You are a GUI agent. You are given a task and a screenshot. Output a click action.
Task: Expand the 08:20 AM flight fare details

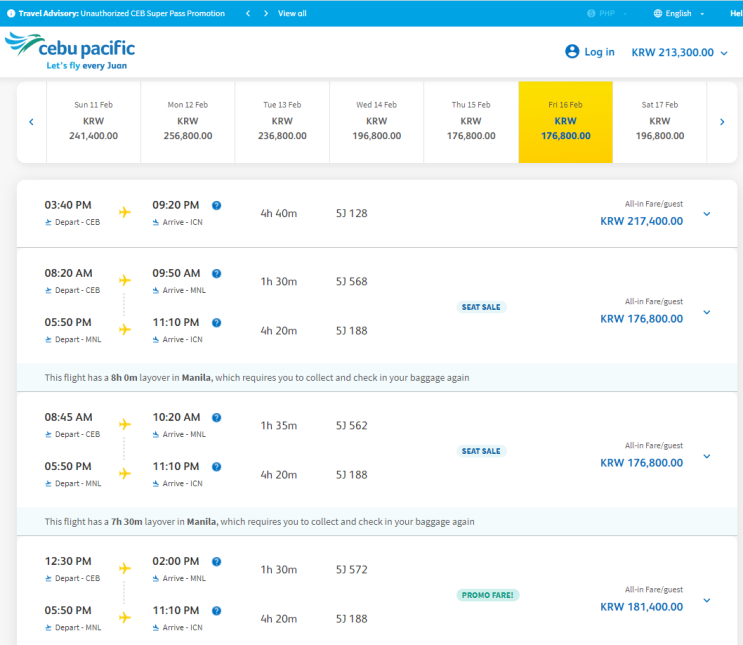click(x=707, y=312)
